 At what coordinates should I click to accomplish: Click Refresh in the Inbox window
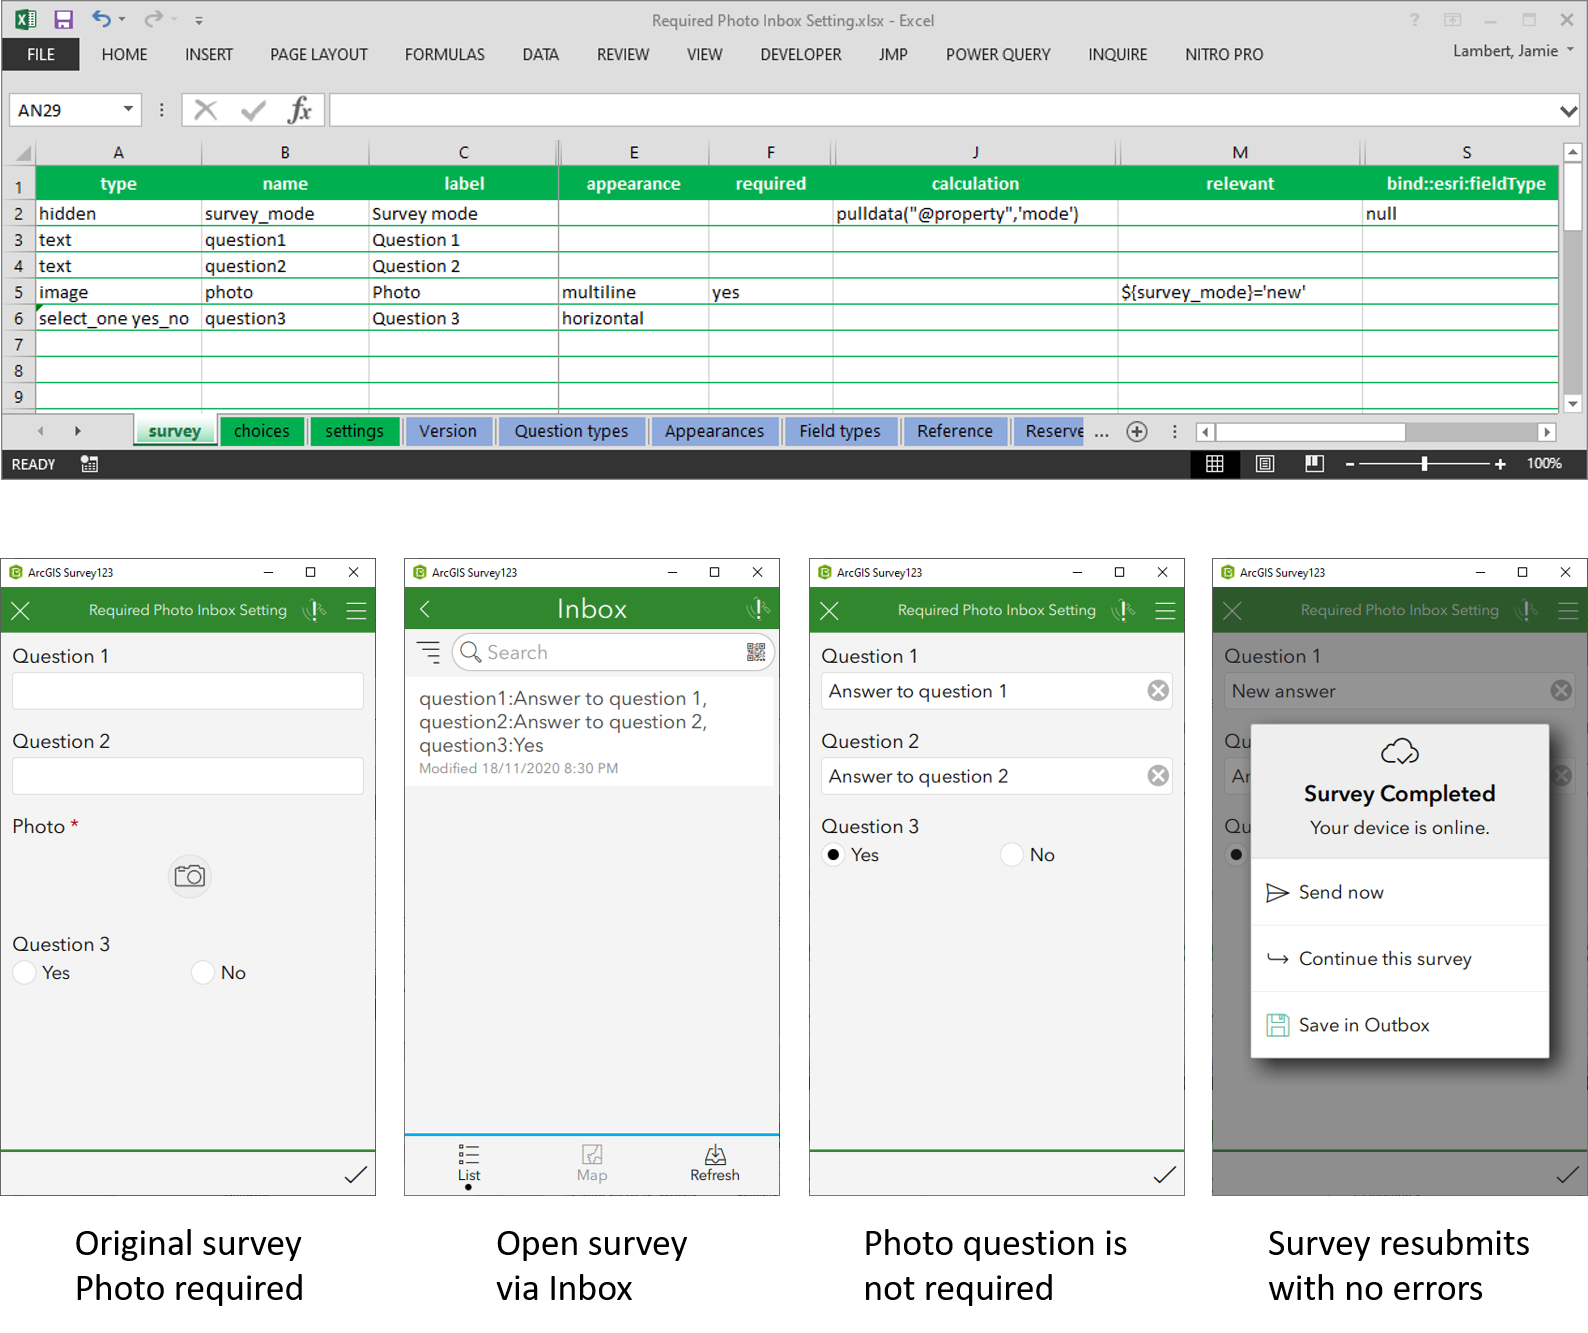pyautogui.click(x=715, y=1164)
